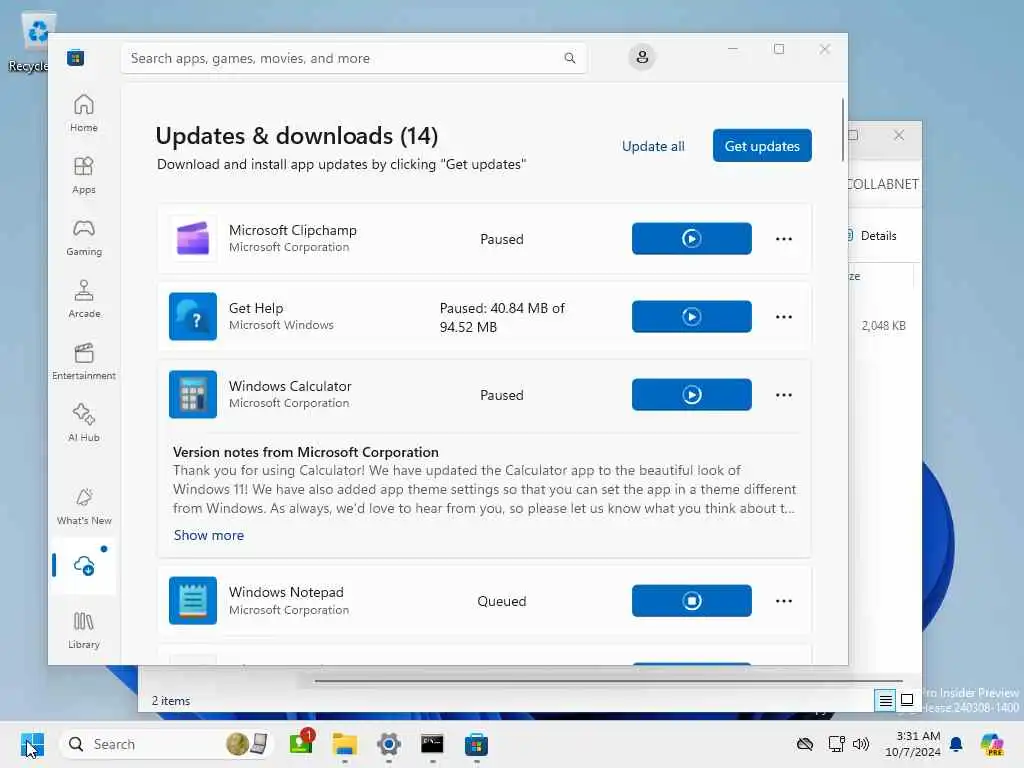Click the taskbar Search box
Viewport: 1024px width, 768px height.
coord(167,744)
